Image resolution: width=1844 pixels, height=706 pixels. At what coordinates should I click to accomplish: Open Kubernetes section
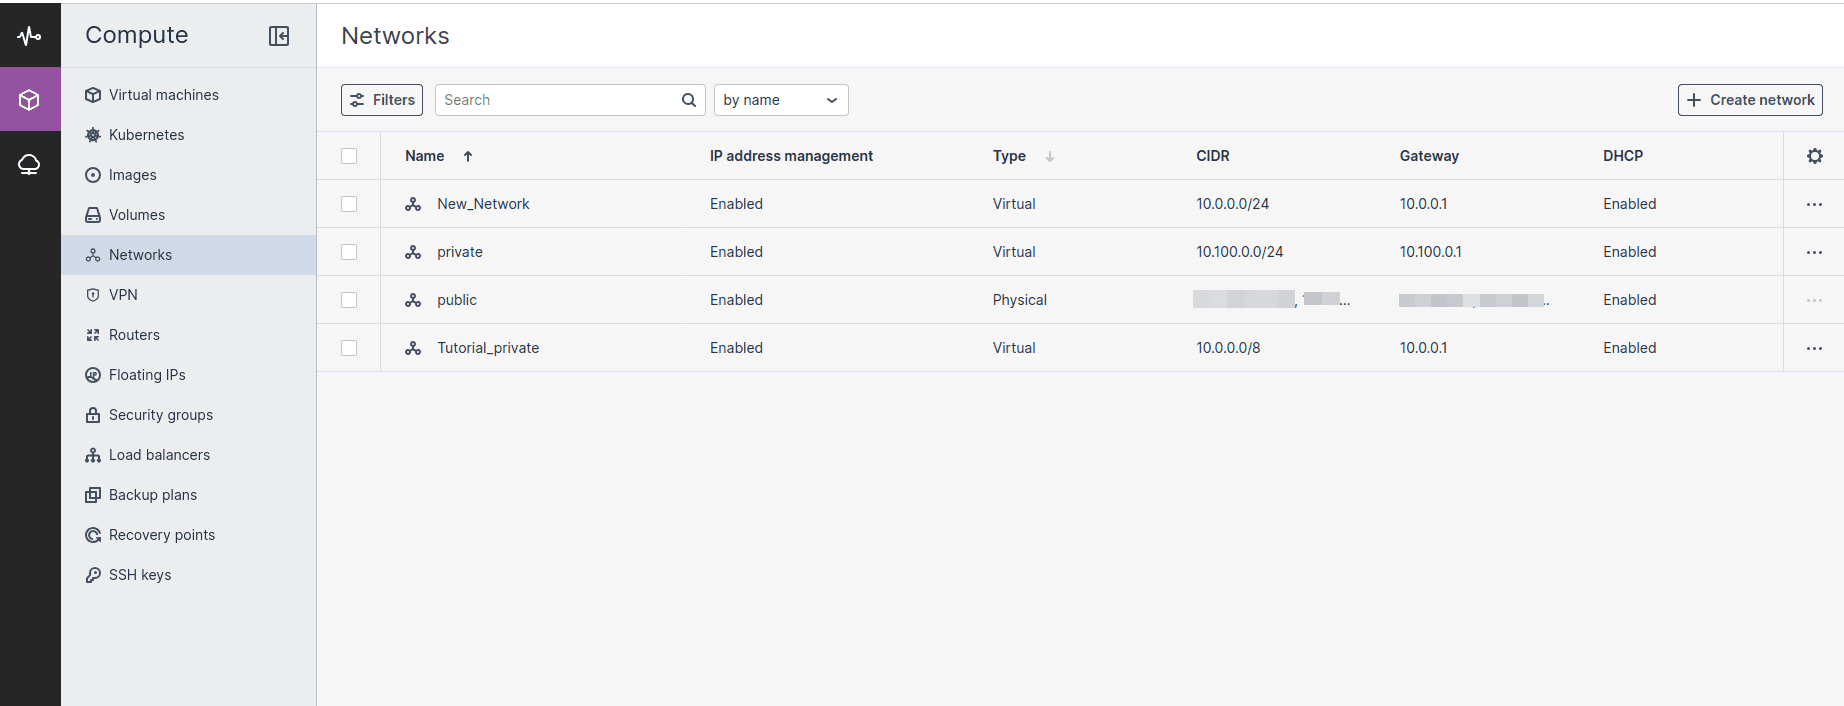188,135
